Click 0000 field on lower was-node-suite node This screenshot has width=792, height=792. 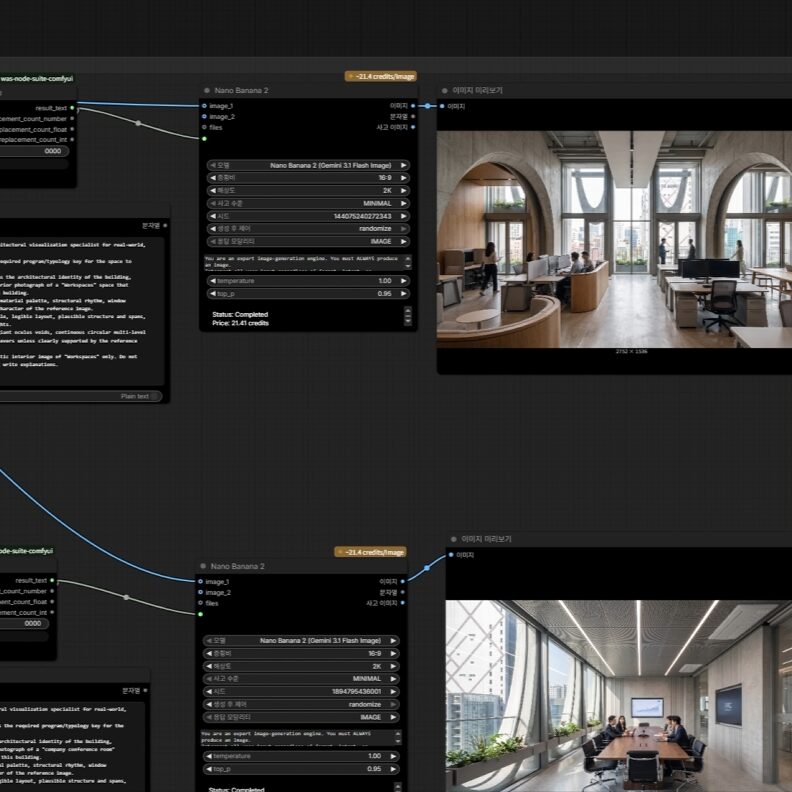click(24, 623)
